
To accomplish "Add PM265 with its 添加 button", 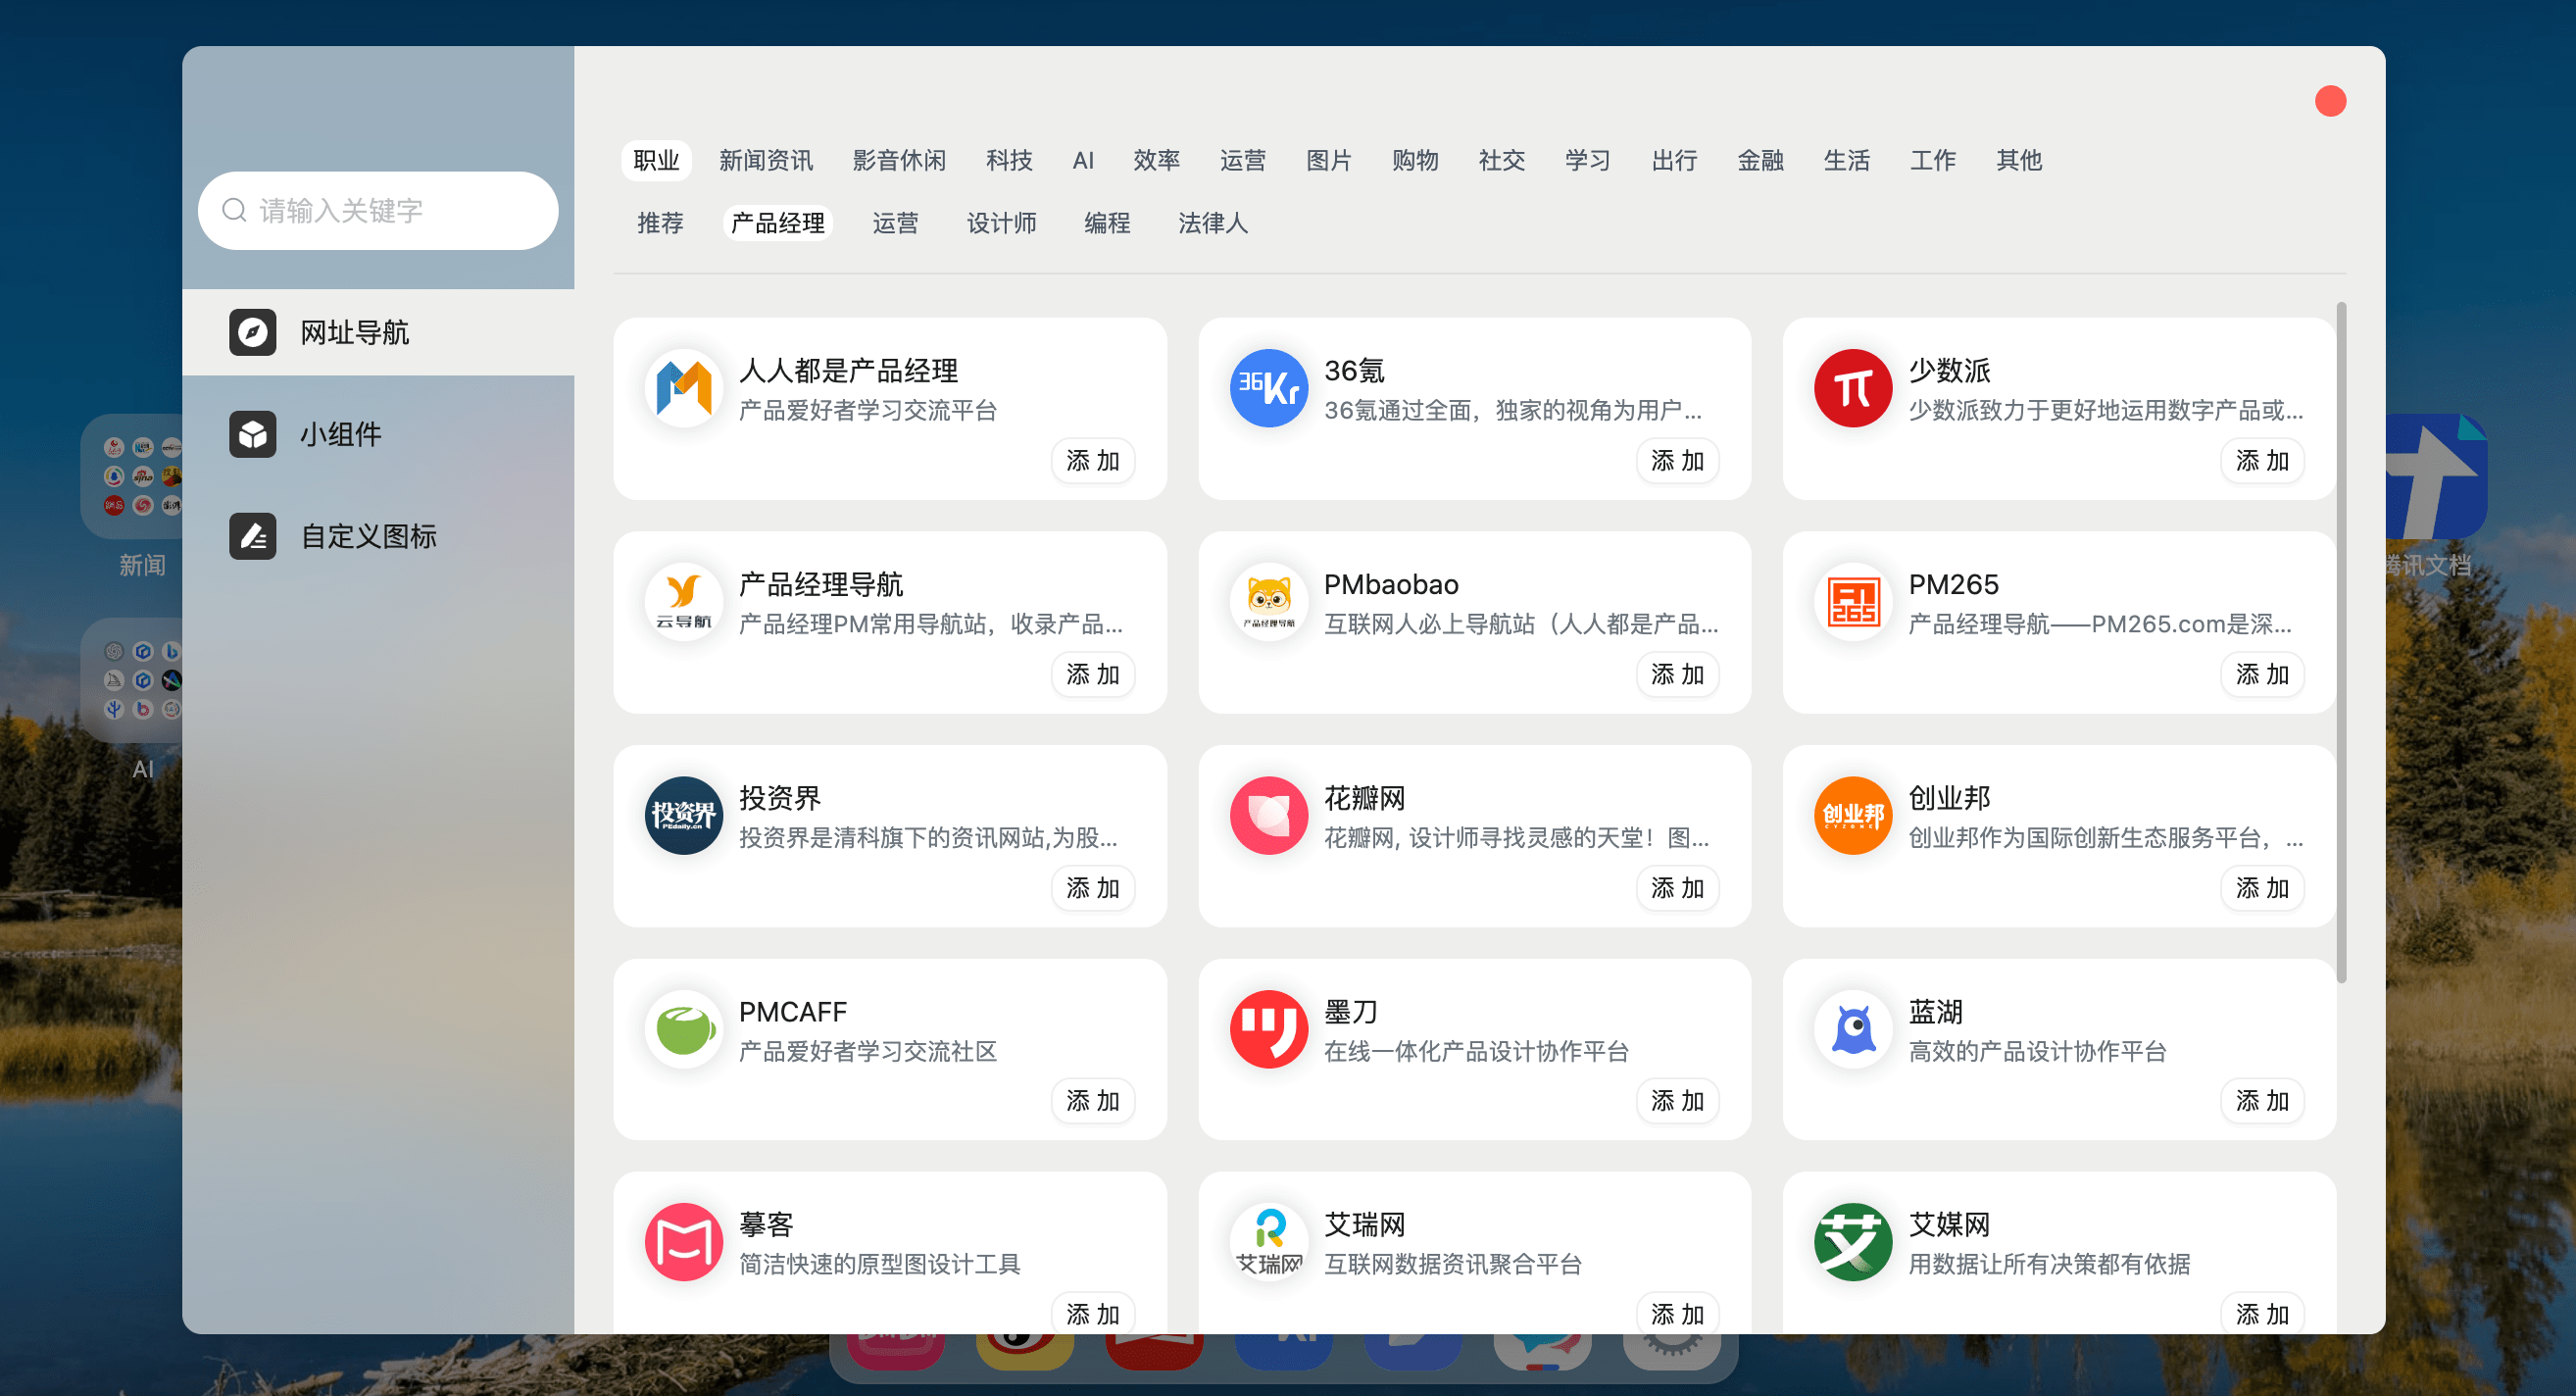I will 2262,674.
